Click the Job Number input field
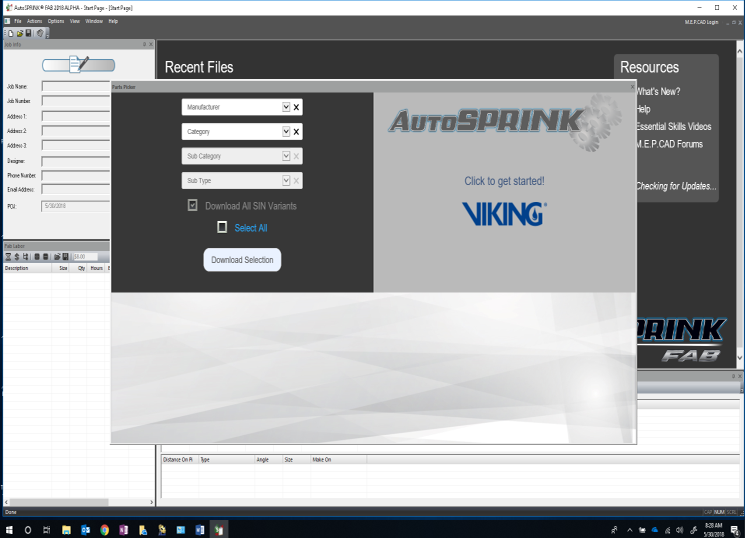745x538 pixels. click(76, 101)
